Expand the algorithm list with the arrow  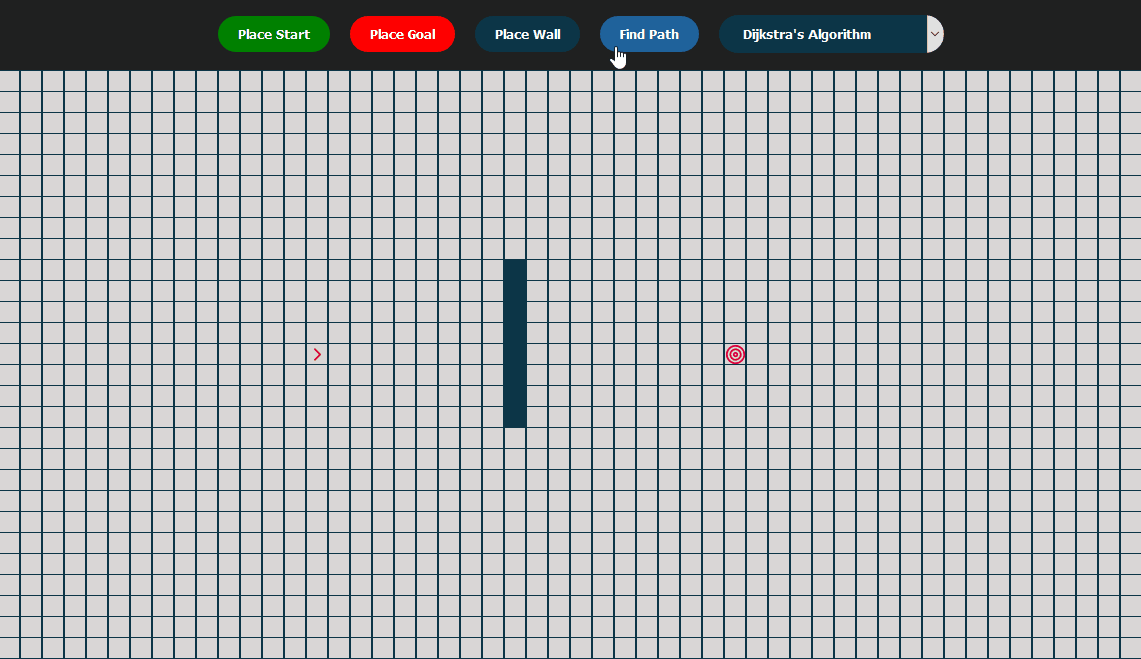[935, 34]
